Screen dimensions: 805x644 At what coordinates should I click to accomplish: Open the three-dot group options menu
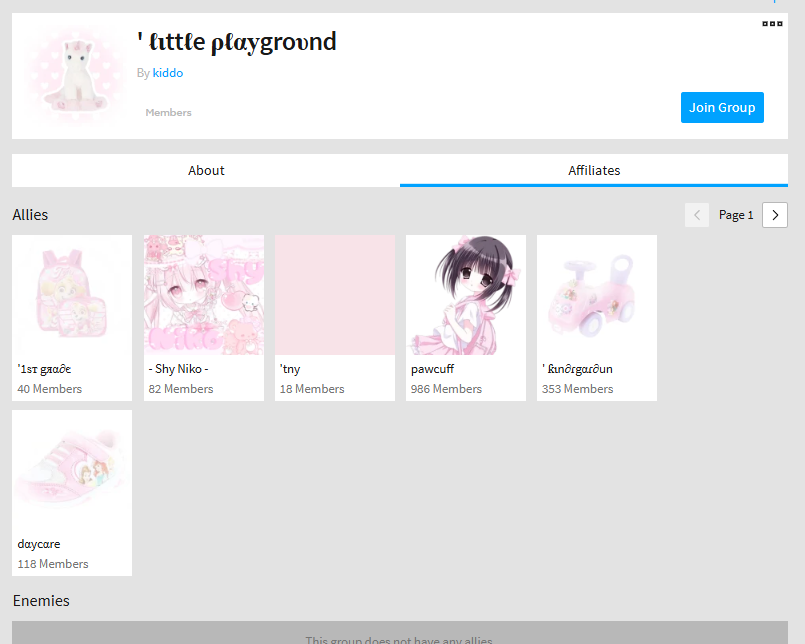772,24
